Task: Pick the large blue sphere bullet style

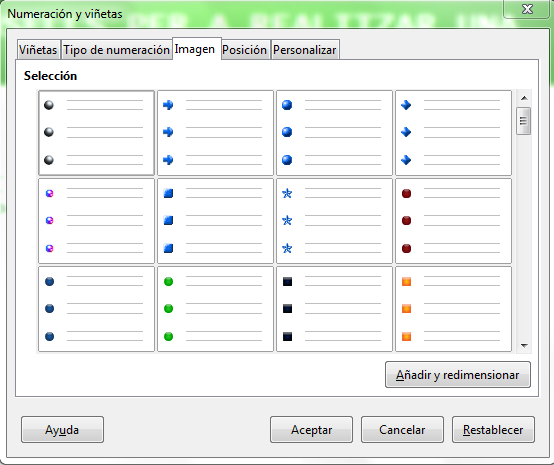Action: [x=334, y=133]
